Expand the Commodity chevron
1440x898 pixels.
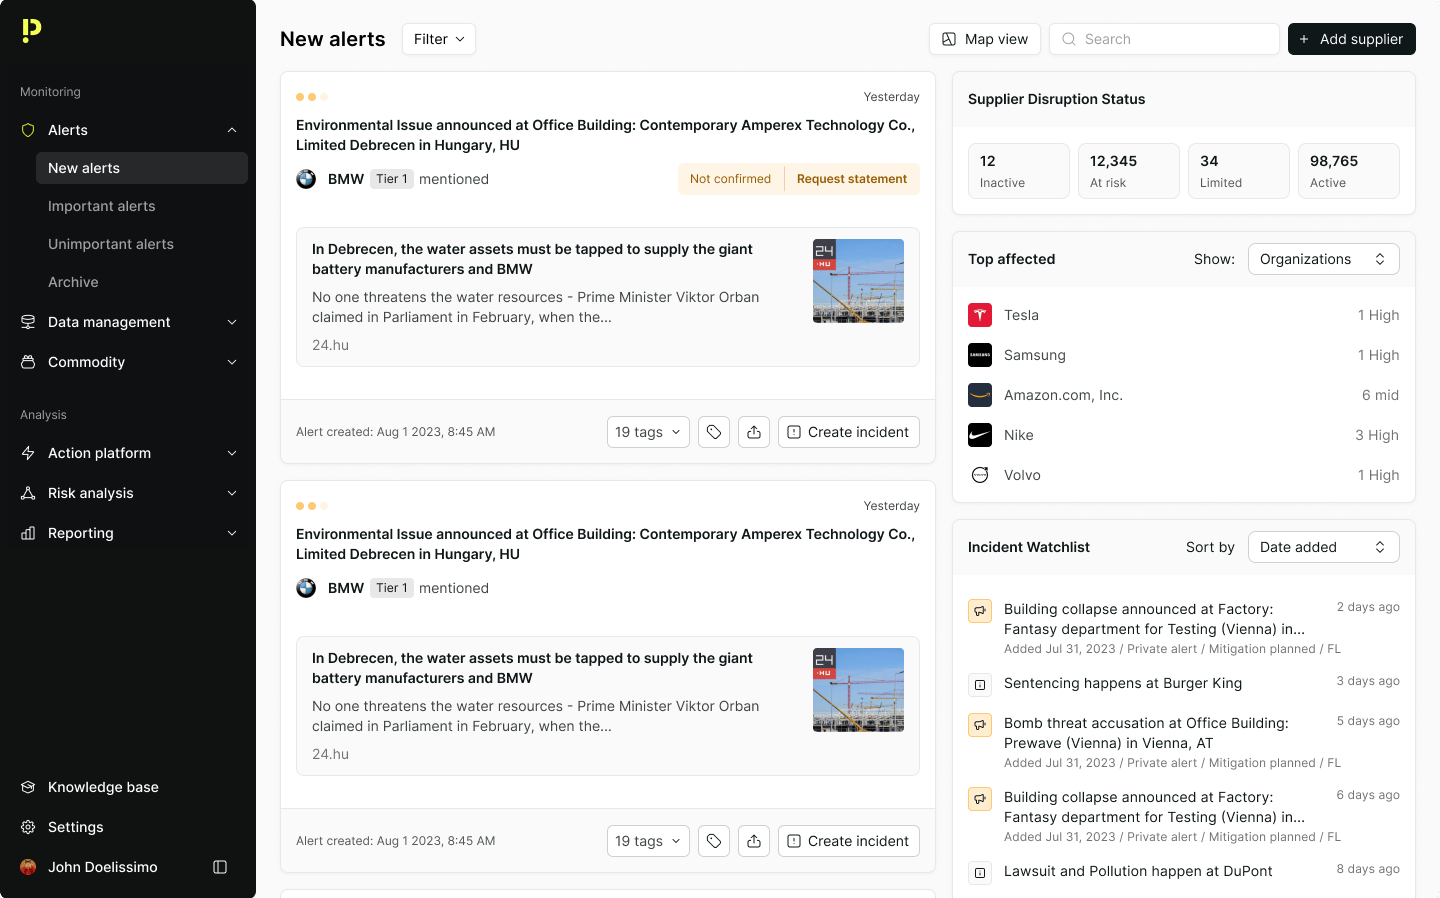[x=232, y=362]
